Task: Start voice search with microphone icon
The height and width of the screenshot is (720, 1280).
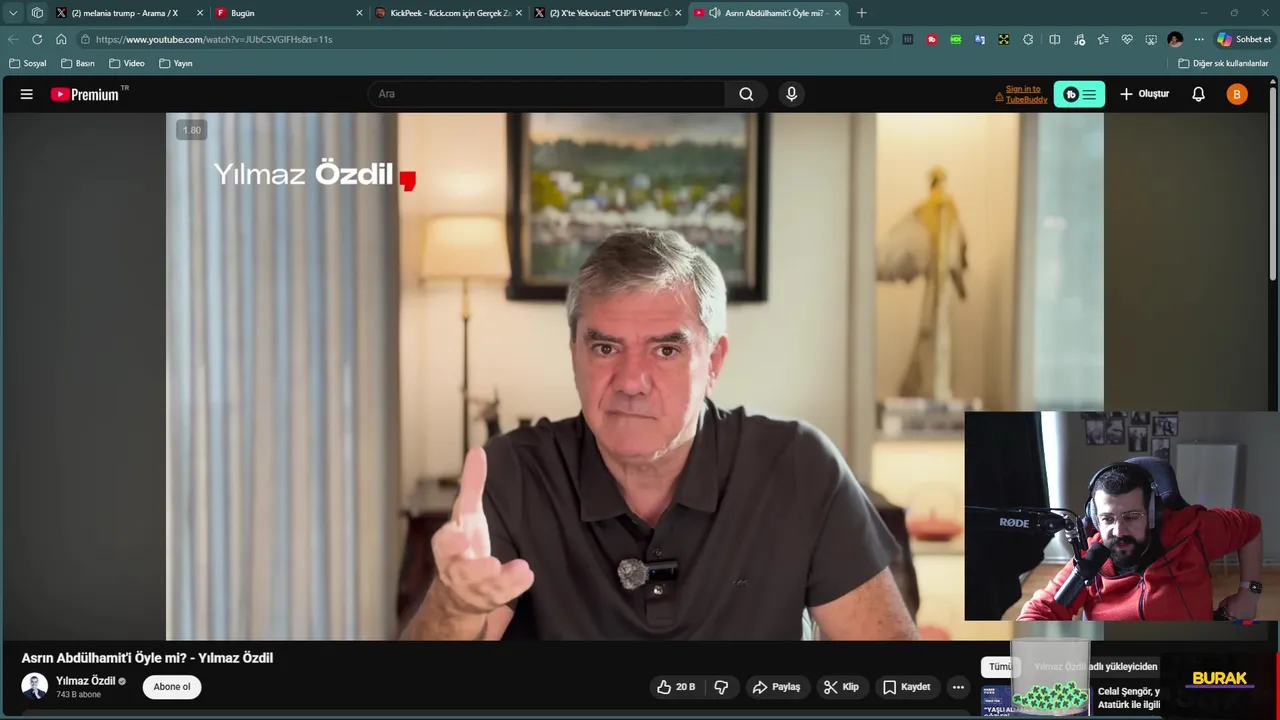Action: [x=791, y=94]
